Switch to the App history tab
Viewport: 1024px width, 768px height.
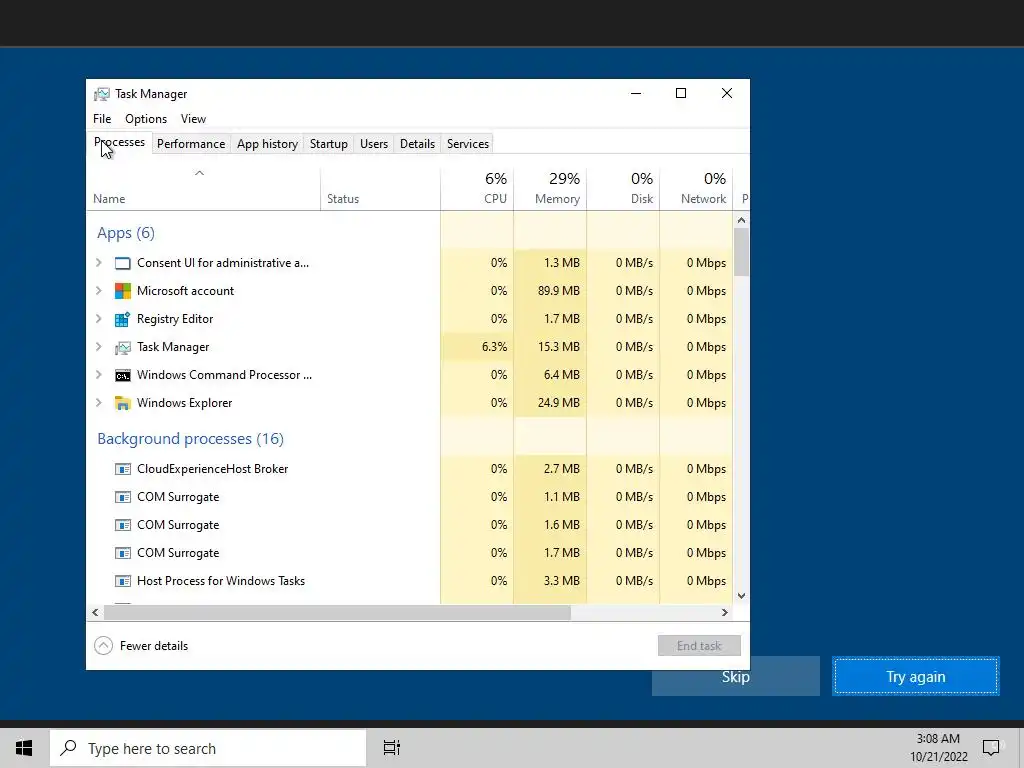267,144
